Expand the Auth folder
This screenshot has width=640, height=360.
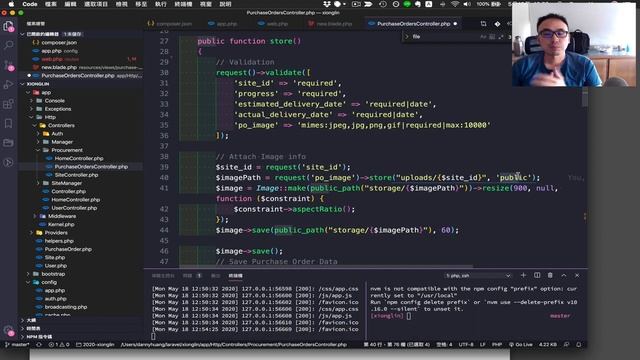[38, 133]
